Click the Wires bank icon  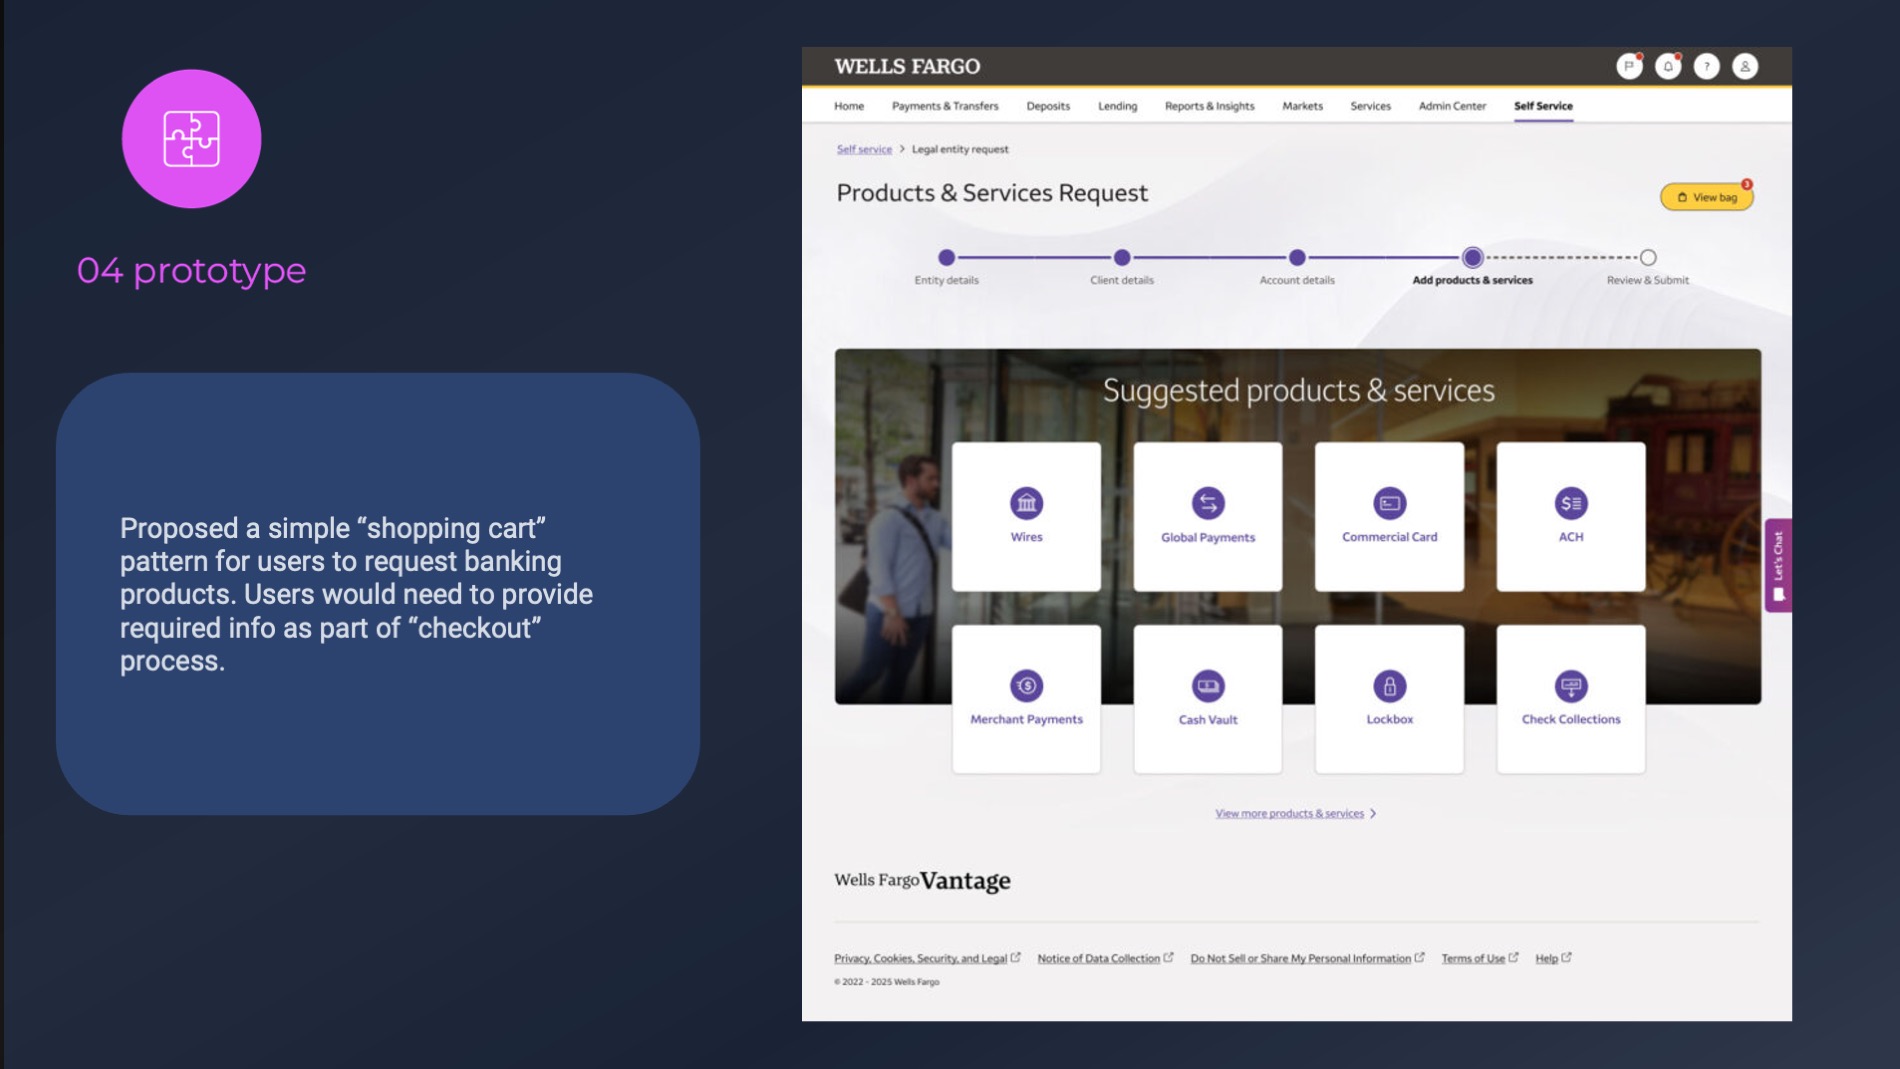[x=1026, y=503]
